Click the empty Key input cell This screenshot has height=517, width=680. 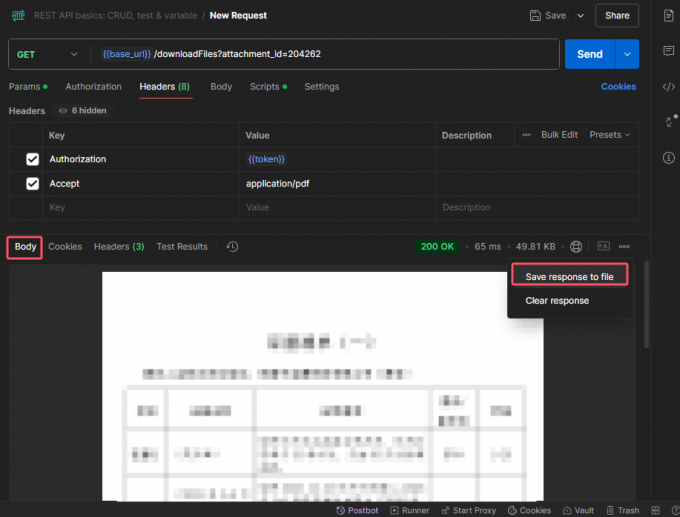[141, 207]
